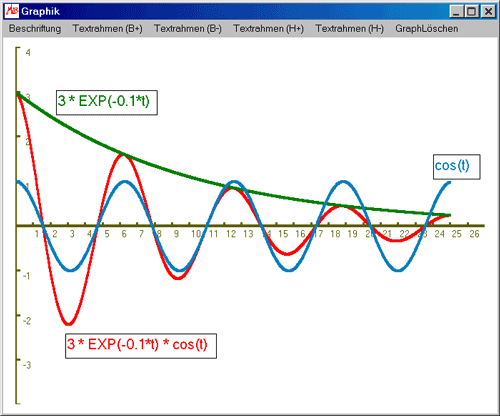Click the x-axis tick label 12
Viewport: 500px width, 416px height.
tap(231, 234)
